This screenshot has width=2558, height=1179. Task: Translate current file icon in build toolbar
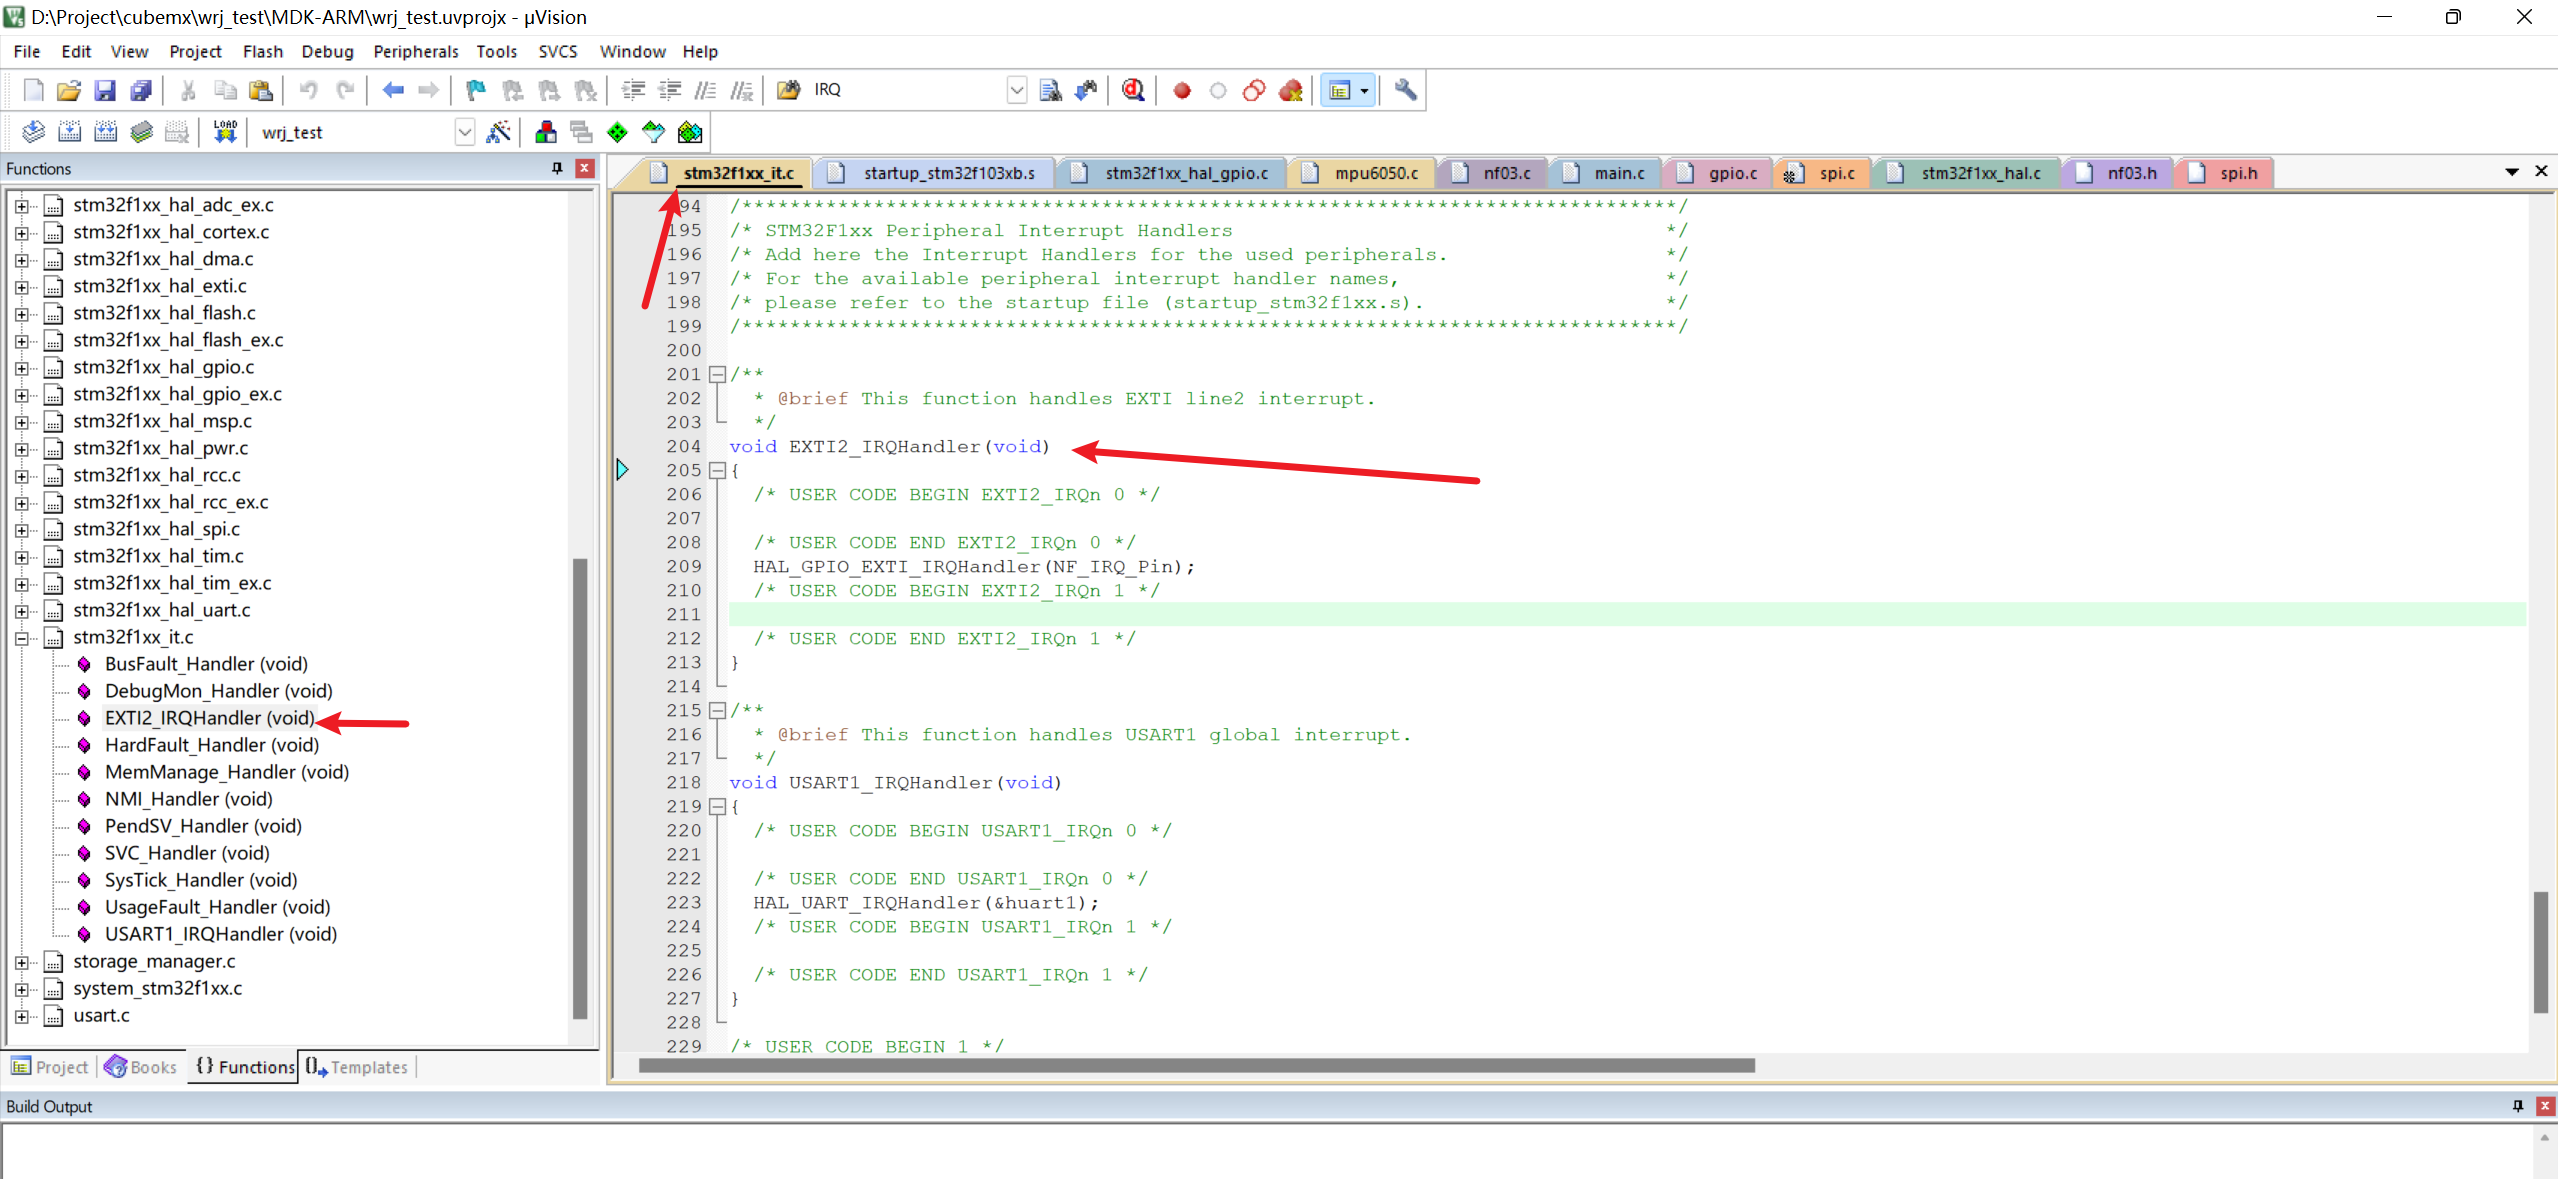33,132
